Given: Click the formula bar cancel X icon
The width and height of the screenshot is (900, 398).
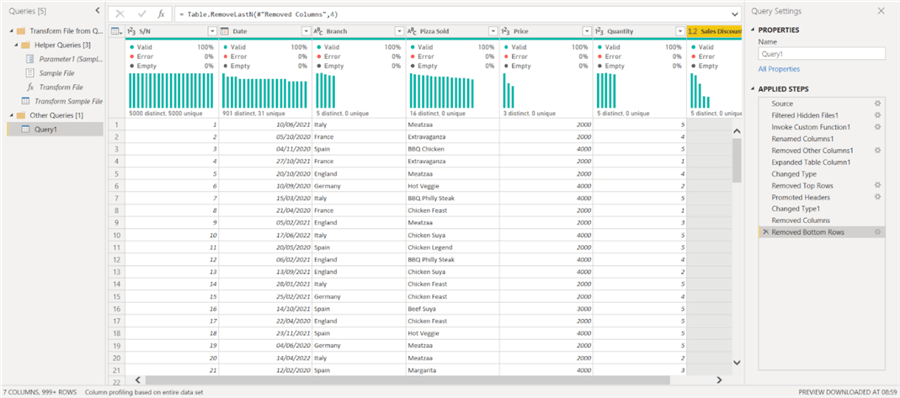Looking at the screenshot, I should pyautogui.click(x=119, y=14).
